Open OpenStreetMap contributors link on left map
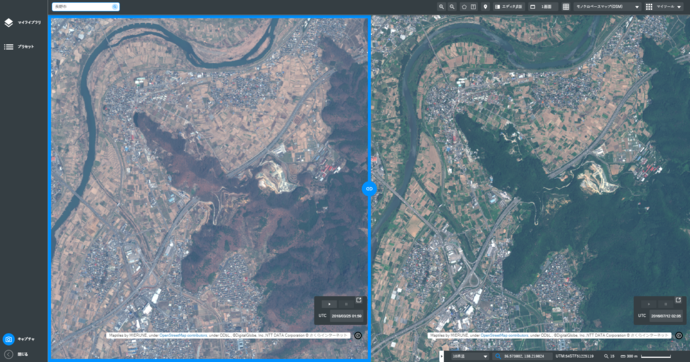 pos(183,335)
